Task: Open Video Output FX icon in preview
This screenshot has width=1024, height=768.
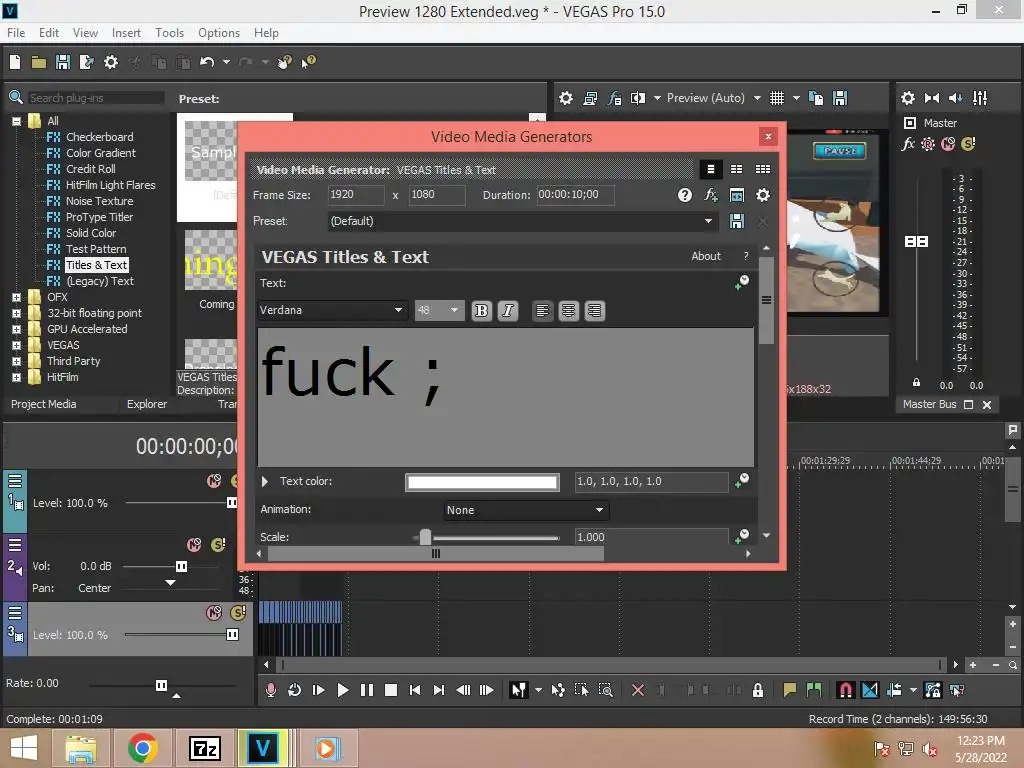Action: click(x=615, y=98)
